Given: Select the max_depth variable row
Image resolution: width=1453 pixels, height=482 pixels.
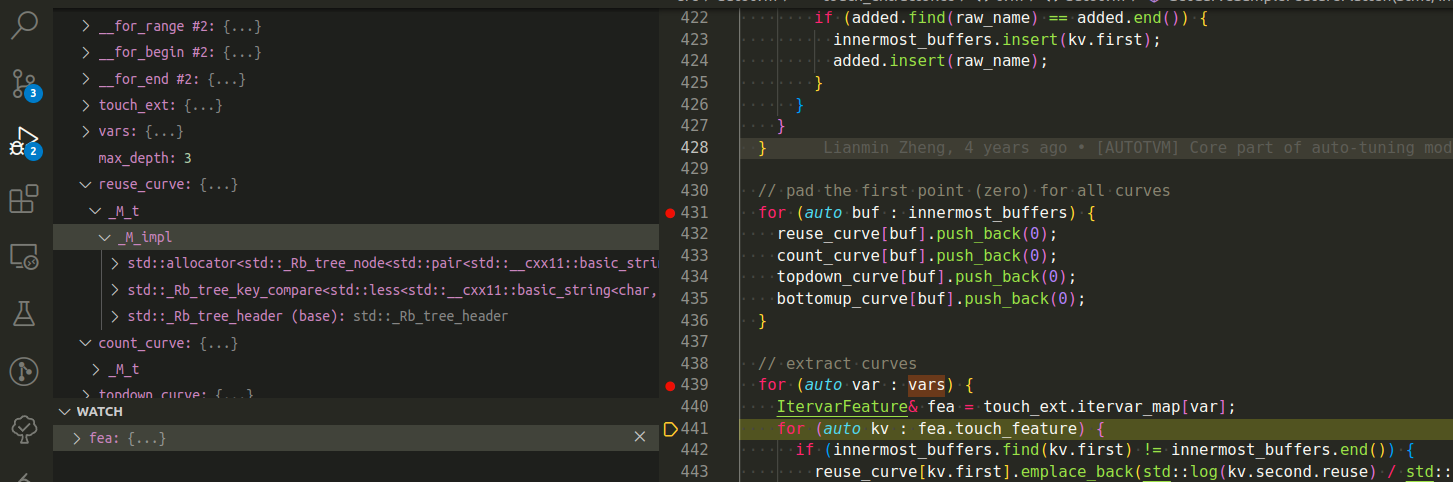Looking at the screenshot, I should click(144, 158).
